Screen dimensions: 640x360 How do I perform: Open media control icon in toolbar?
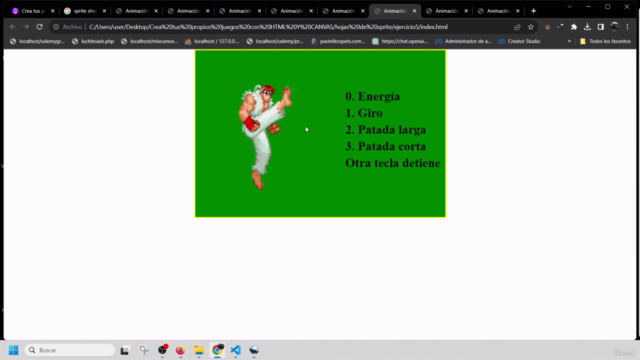(x=560, y=27)
